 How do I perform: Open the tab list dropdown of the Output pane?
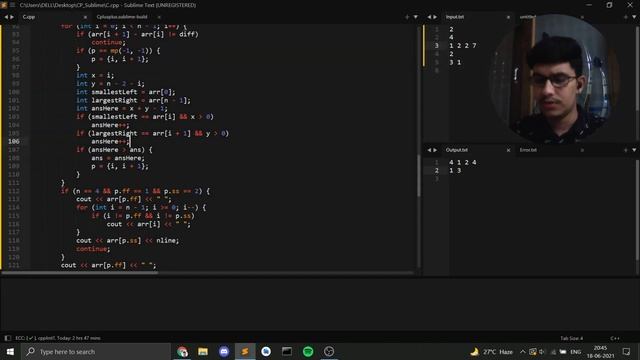point(634,150)
